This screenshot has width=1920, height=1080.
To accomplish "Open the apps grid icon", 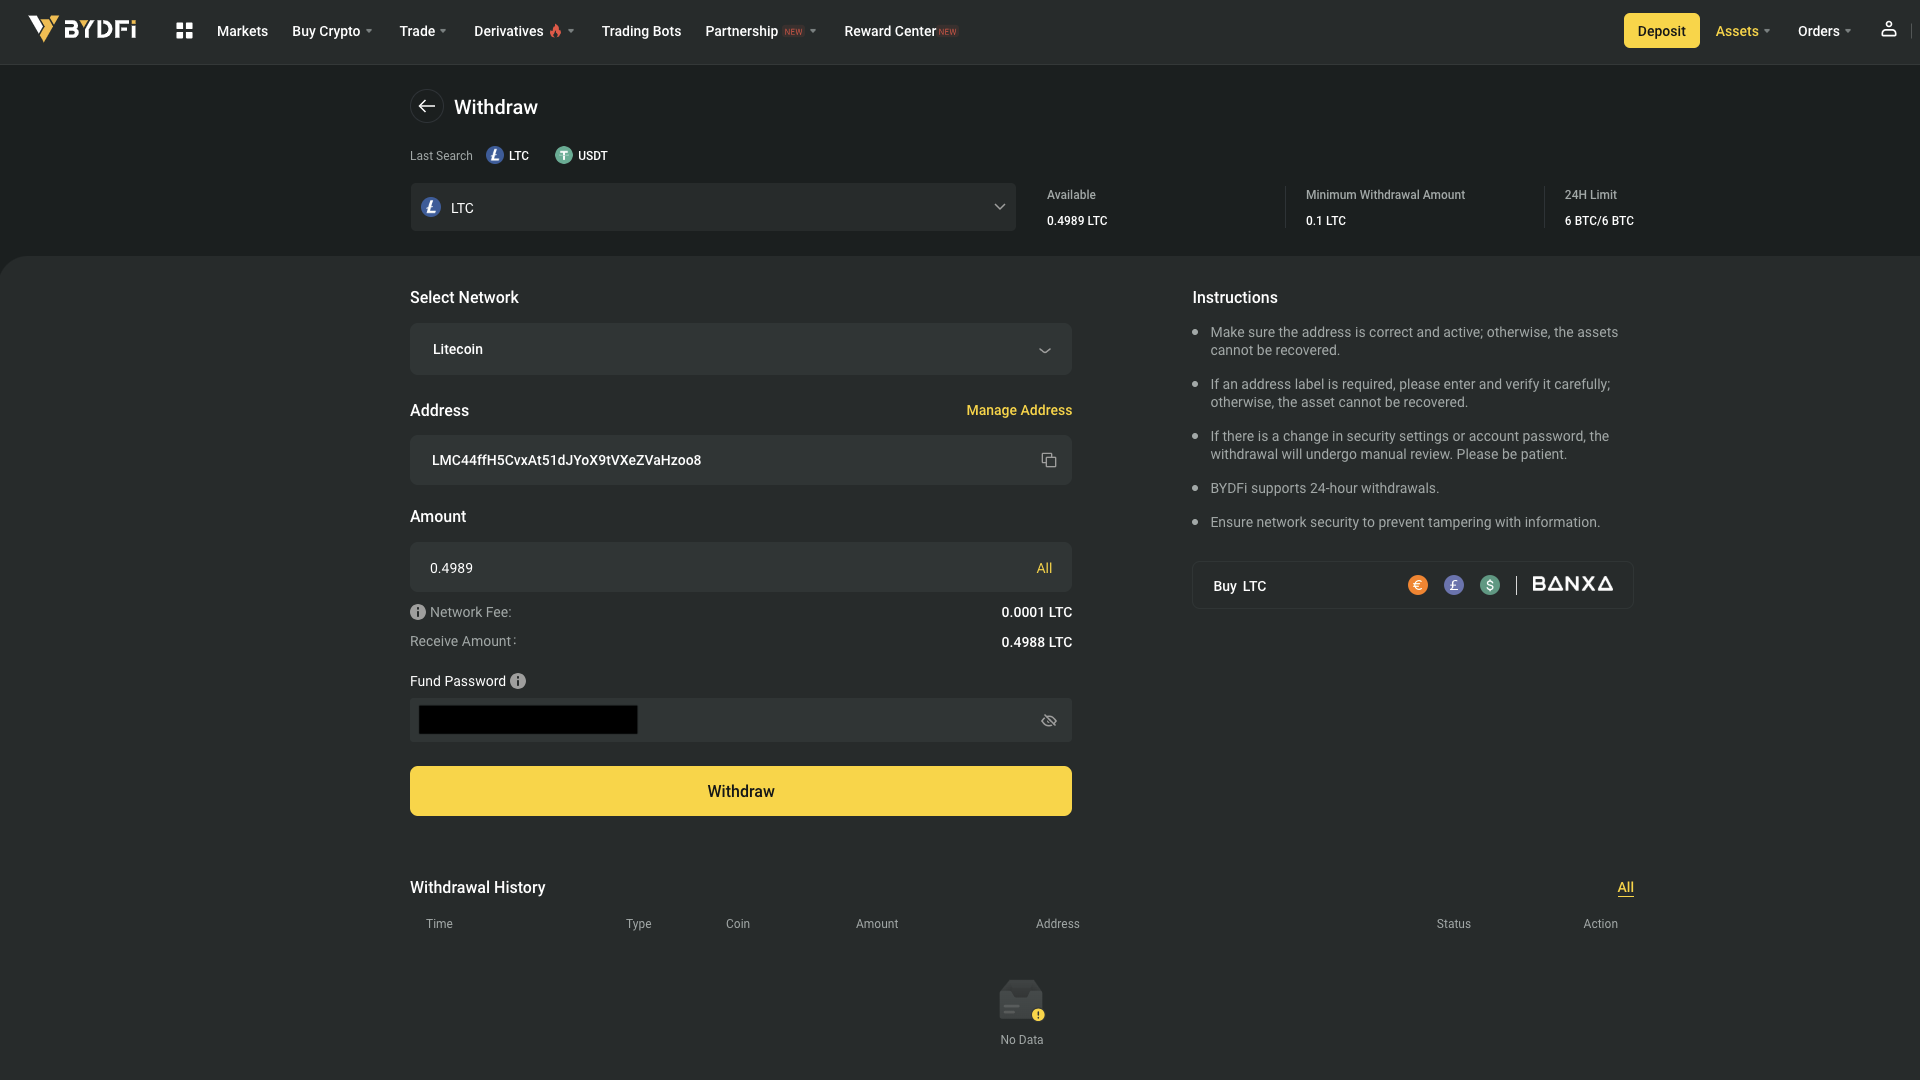I will (184, 31).
